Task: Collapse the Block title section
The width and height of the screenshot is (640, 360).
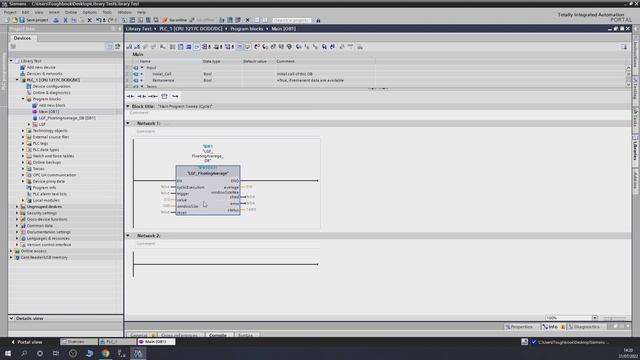Action: click(128, 106)
